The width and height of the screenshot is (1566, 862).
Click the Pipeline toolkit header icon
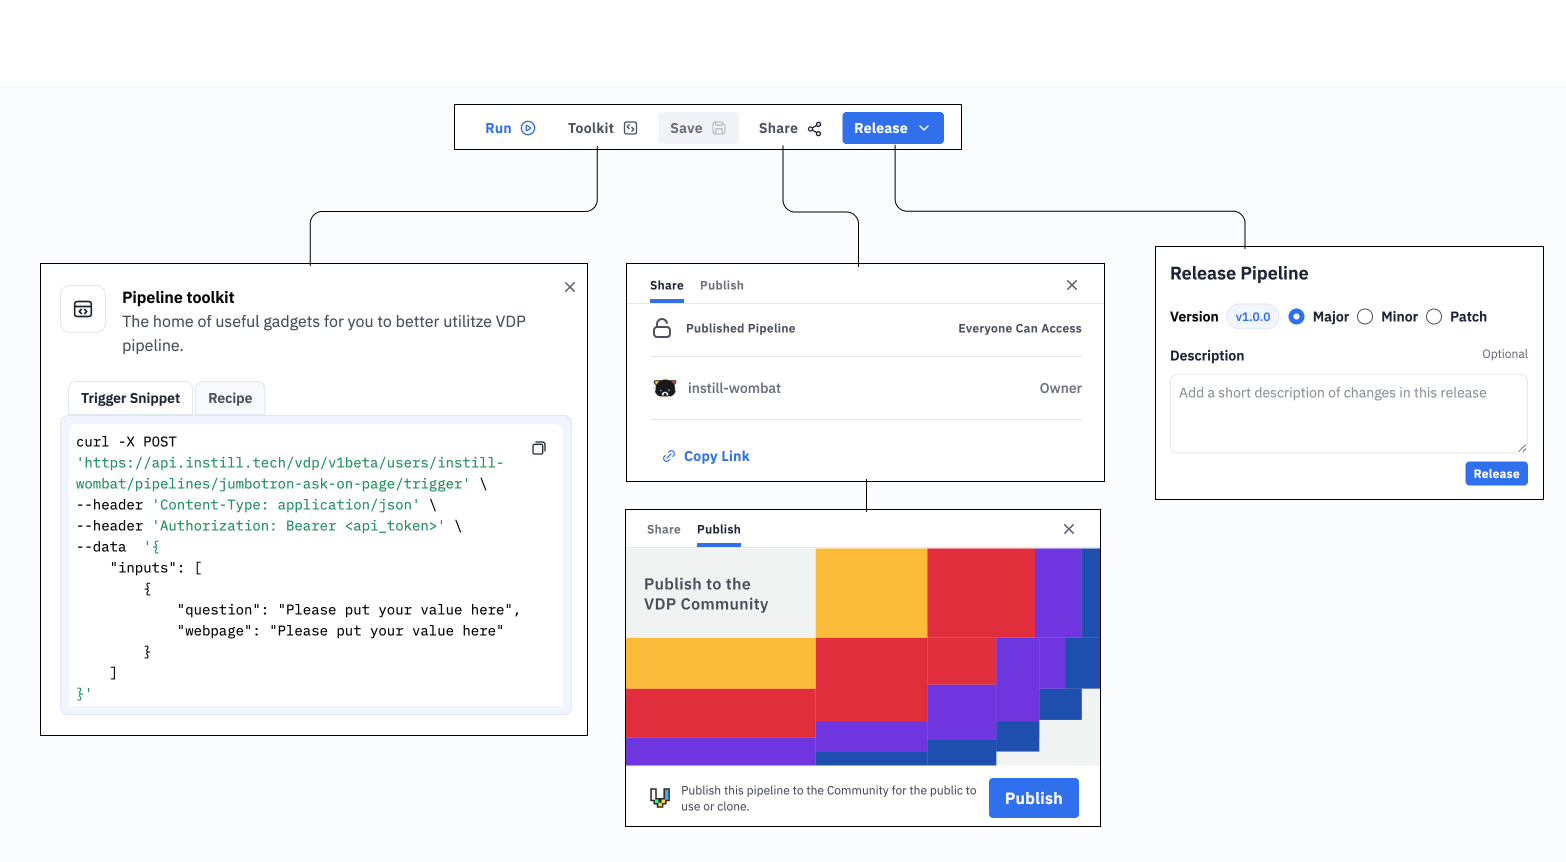tap(83, 309)
